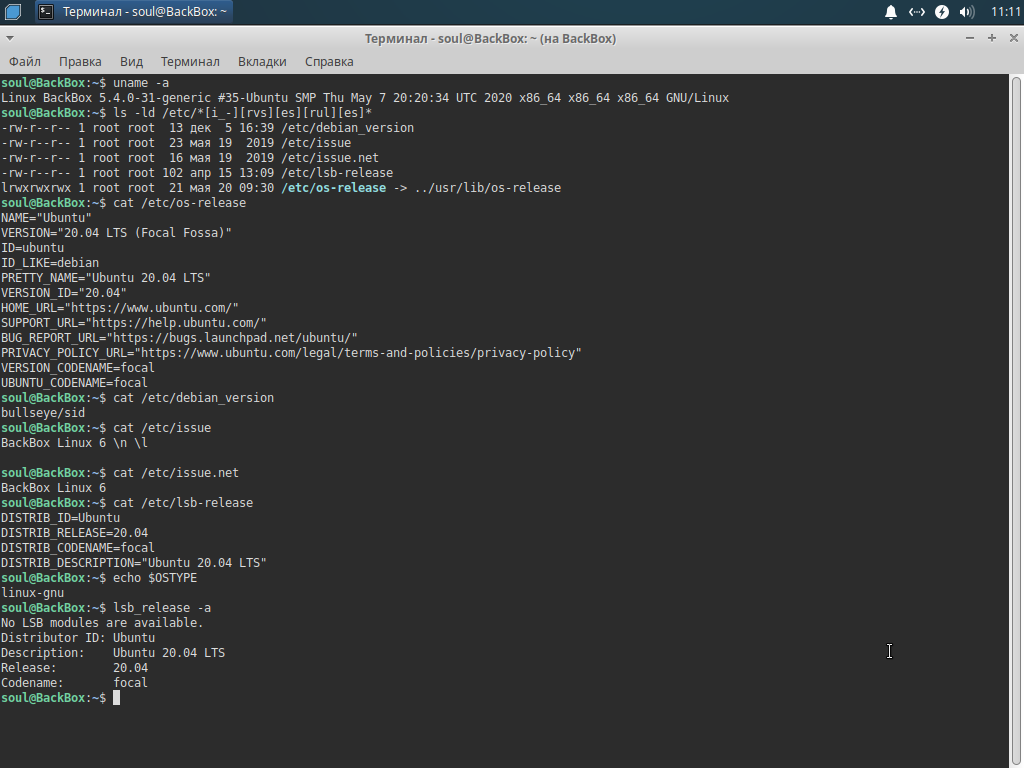Click the BUG_REPORT_URL launchpad line
The height and width of the screenshot is (768, 1024).
pos(180,338)
